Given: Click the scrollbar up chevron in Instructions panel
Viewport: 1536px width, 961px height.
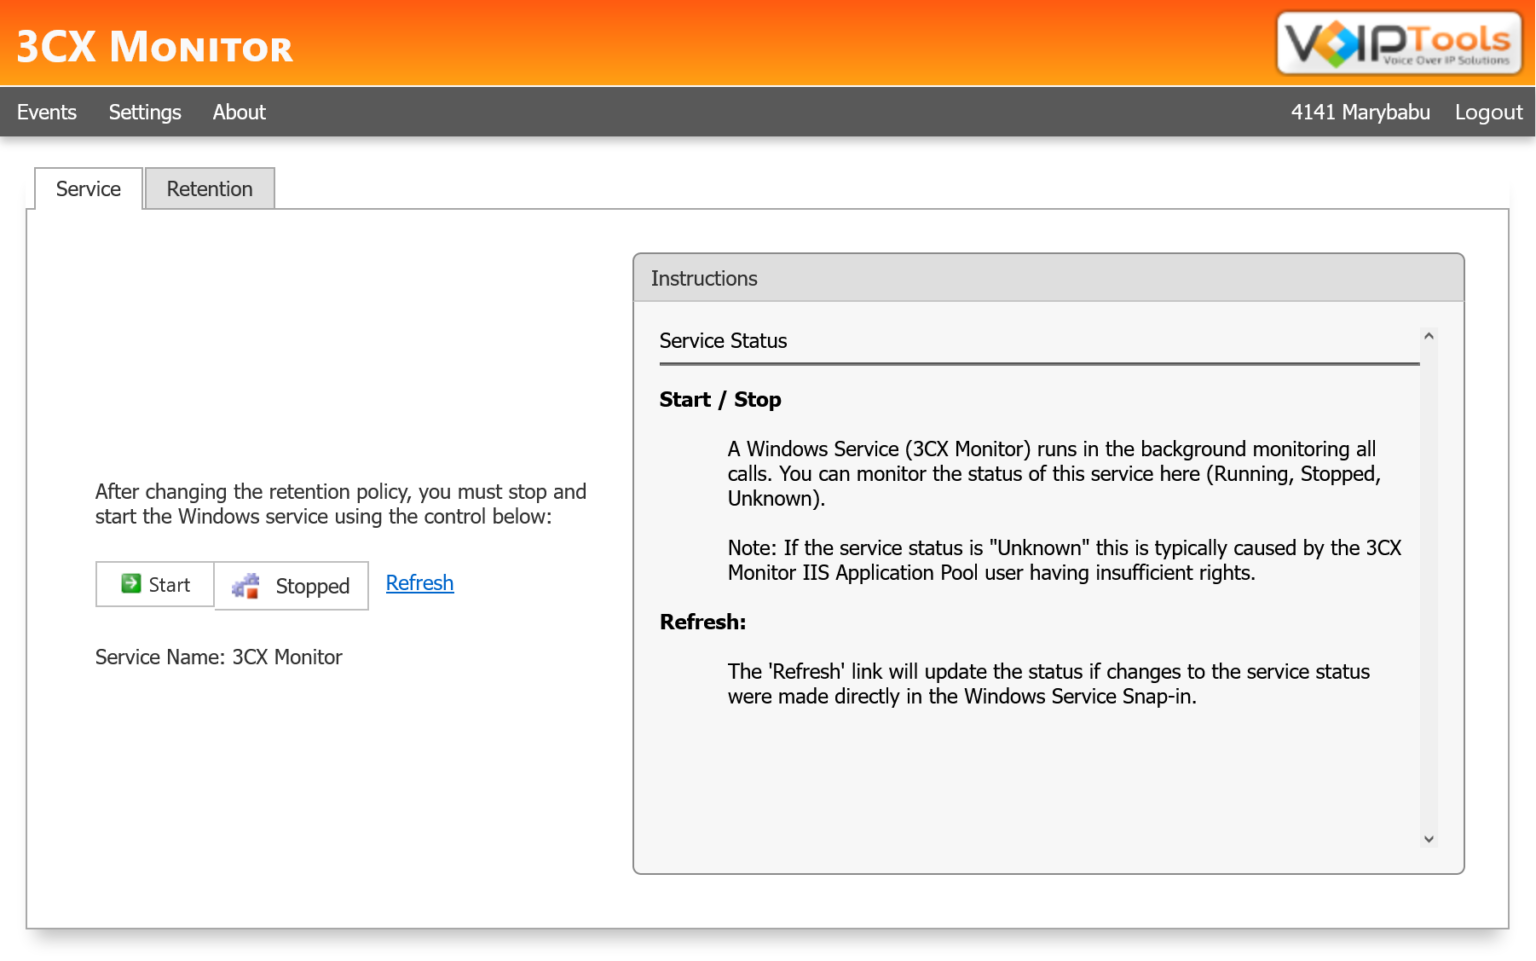Looking at the screenshot, I should [x=1428, y=336].
